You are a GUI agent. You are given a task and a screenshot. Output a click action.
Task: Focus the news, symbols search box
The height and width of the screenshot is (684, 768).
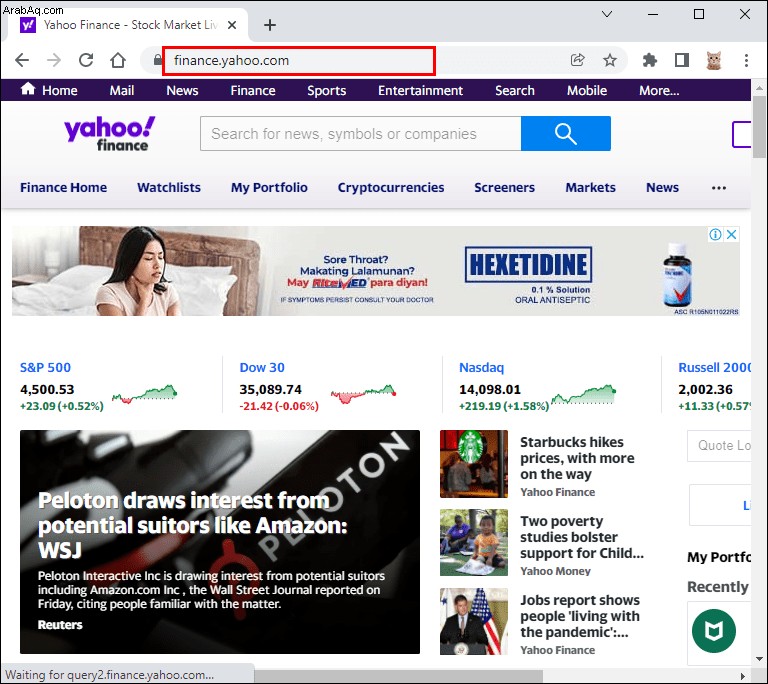point(360,133)
